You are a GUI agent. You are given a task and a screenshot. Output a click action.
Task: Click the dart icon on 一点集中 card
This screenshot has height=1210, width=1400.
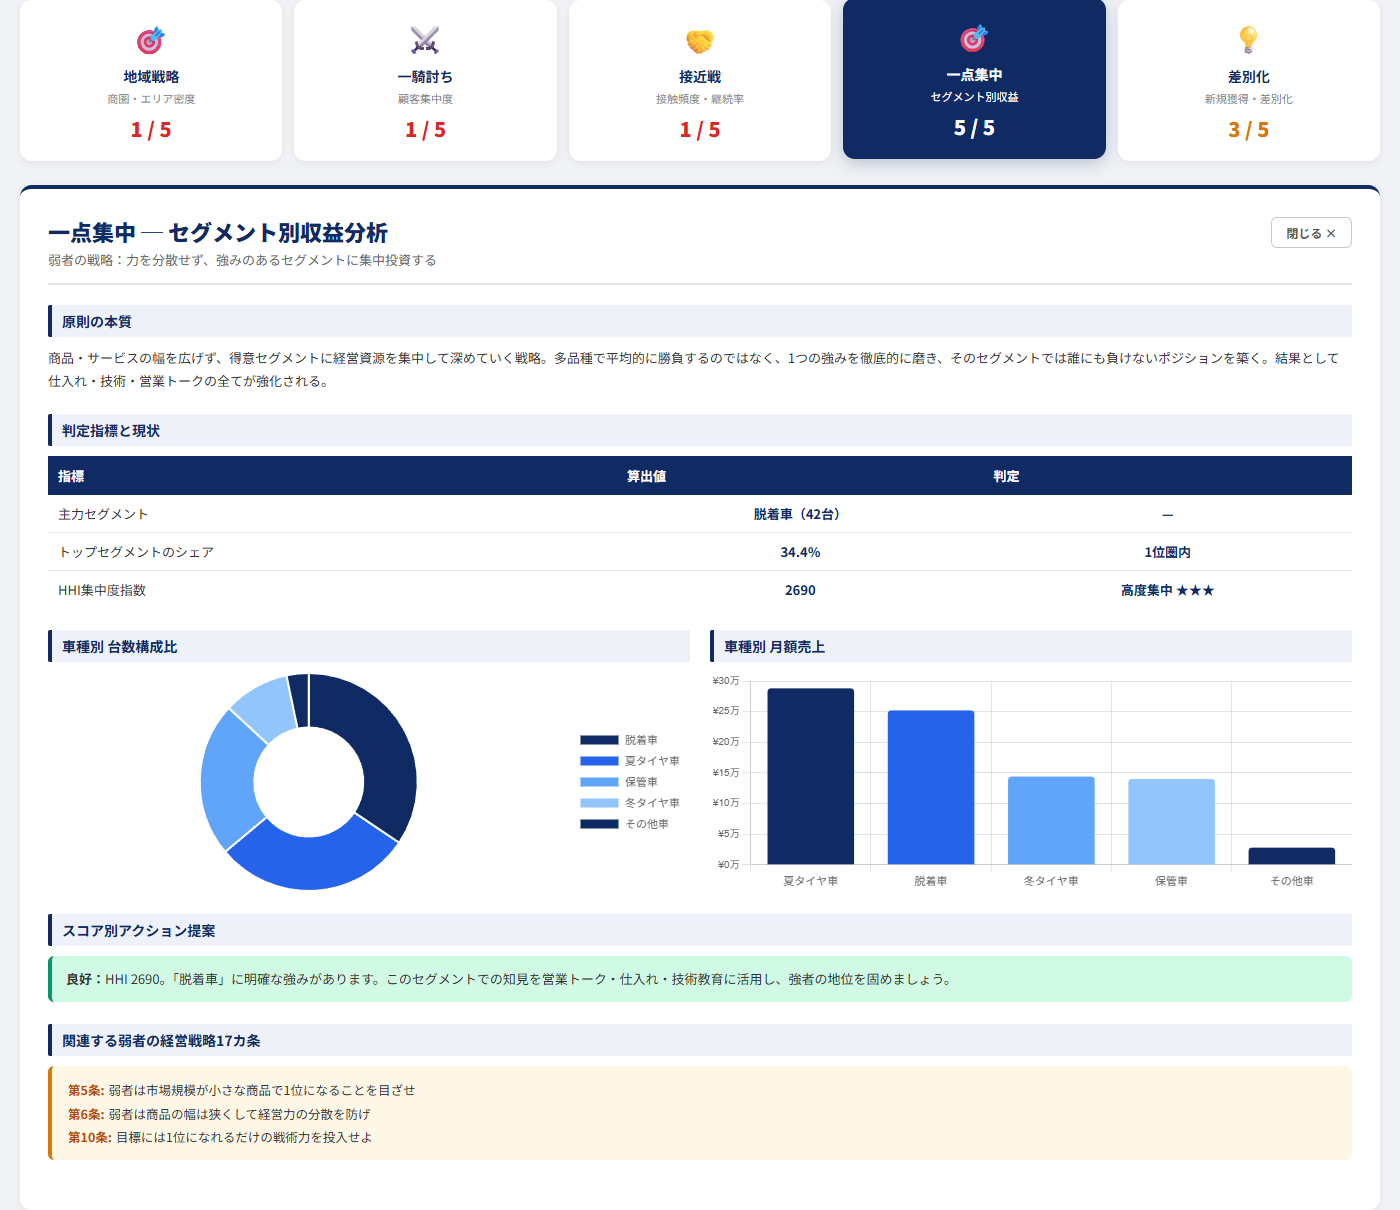pos(973,40)
